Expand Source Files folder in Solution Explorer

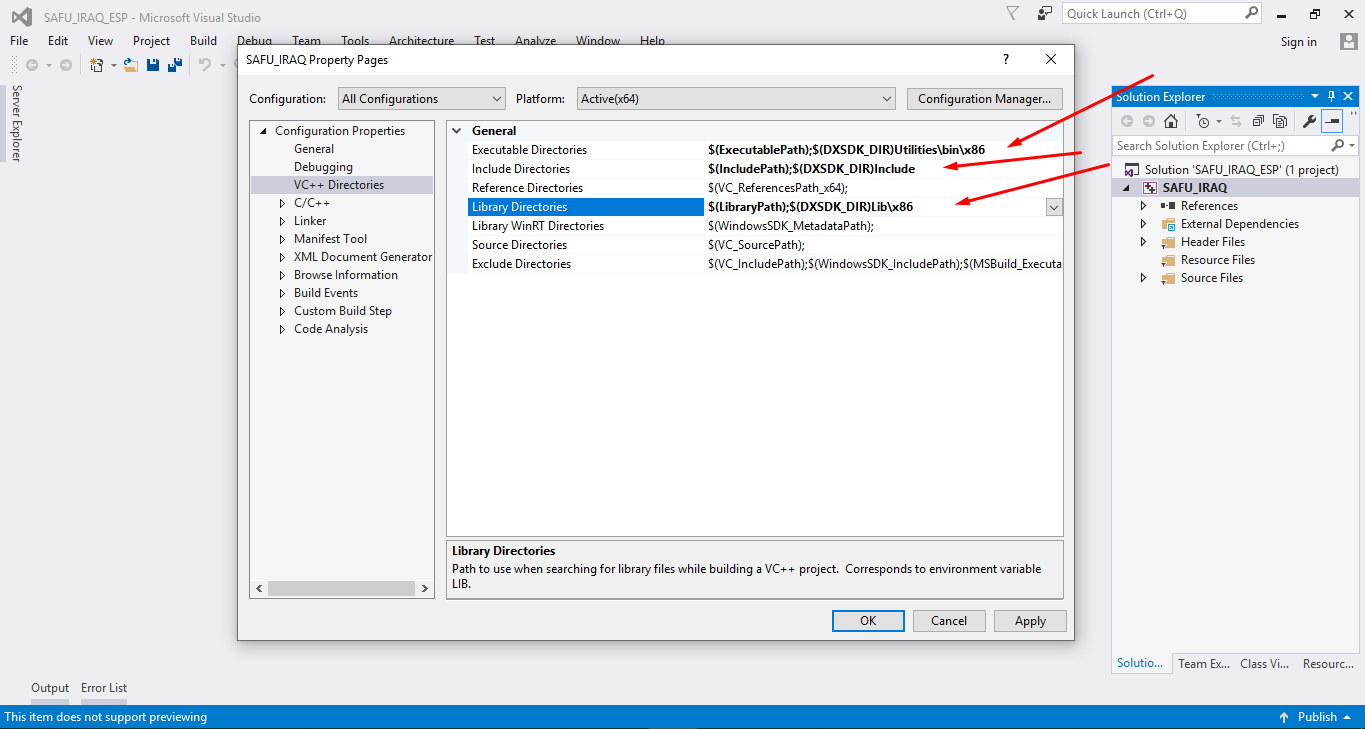click(1144, 278)
